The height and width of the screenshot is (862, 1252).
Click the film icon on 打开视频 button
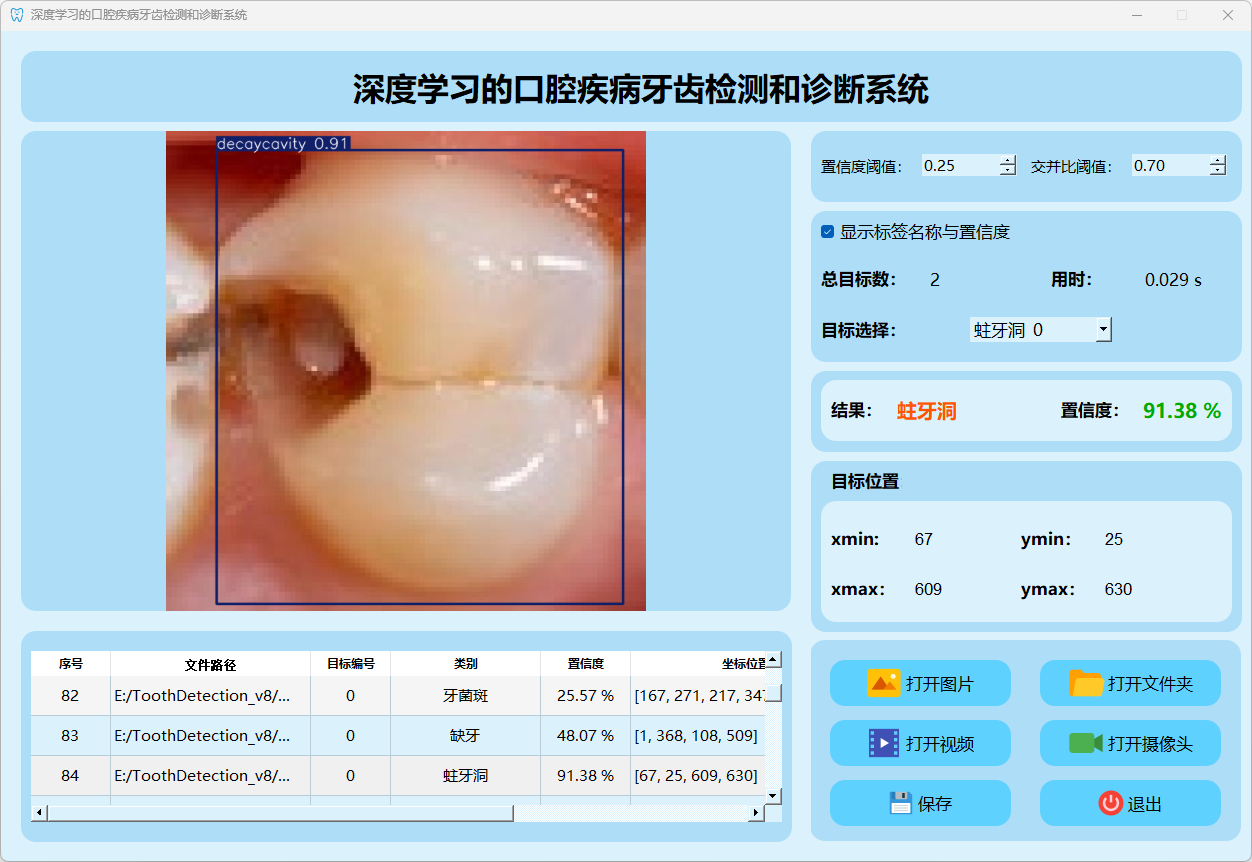click(884, 744)
